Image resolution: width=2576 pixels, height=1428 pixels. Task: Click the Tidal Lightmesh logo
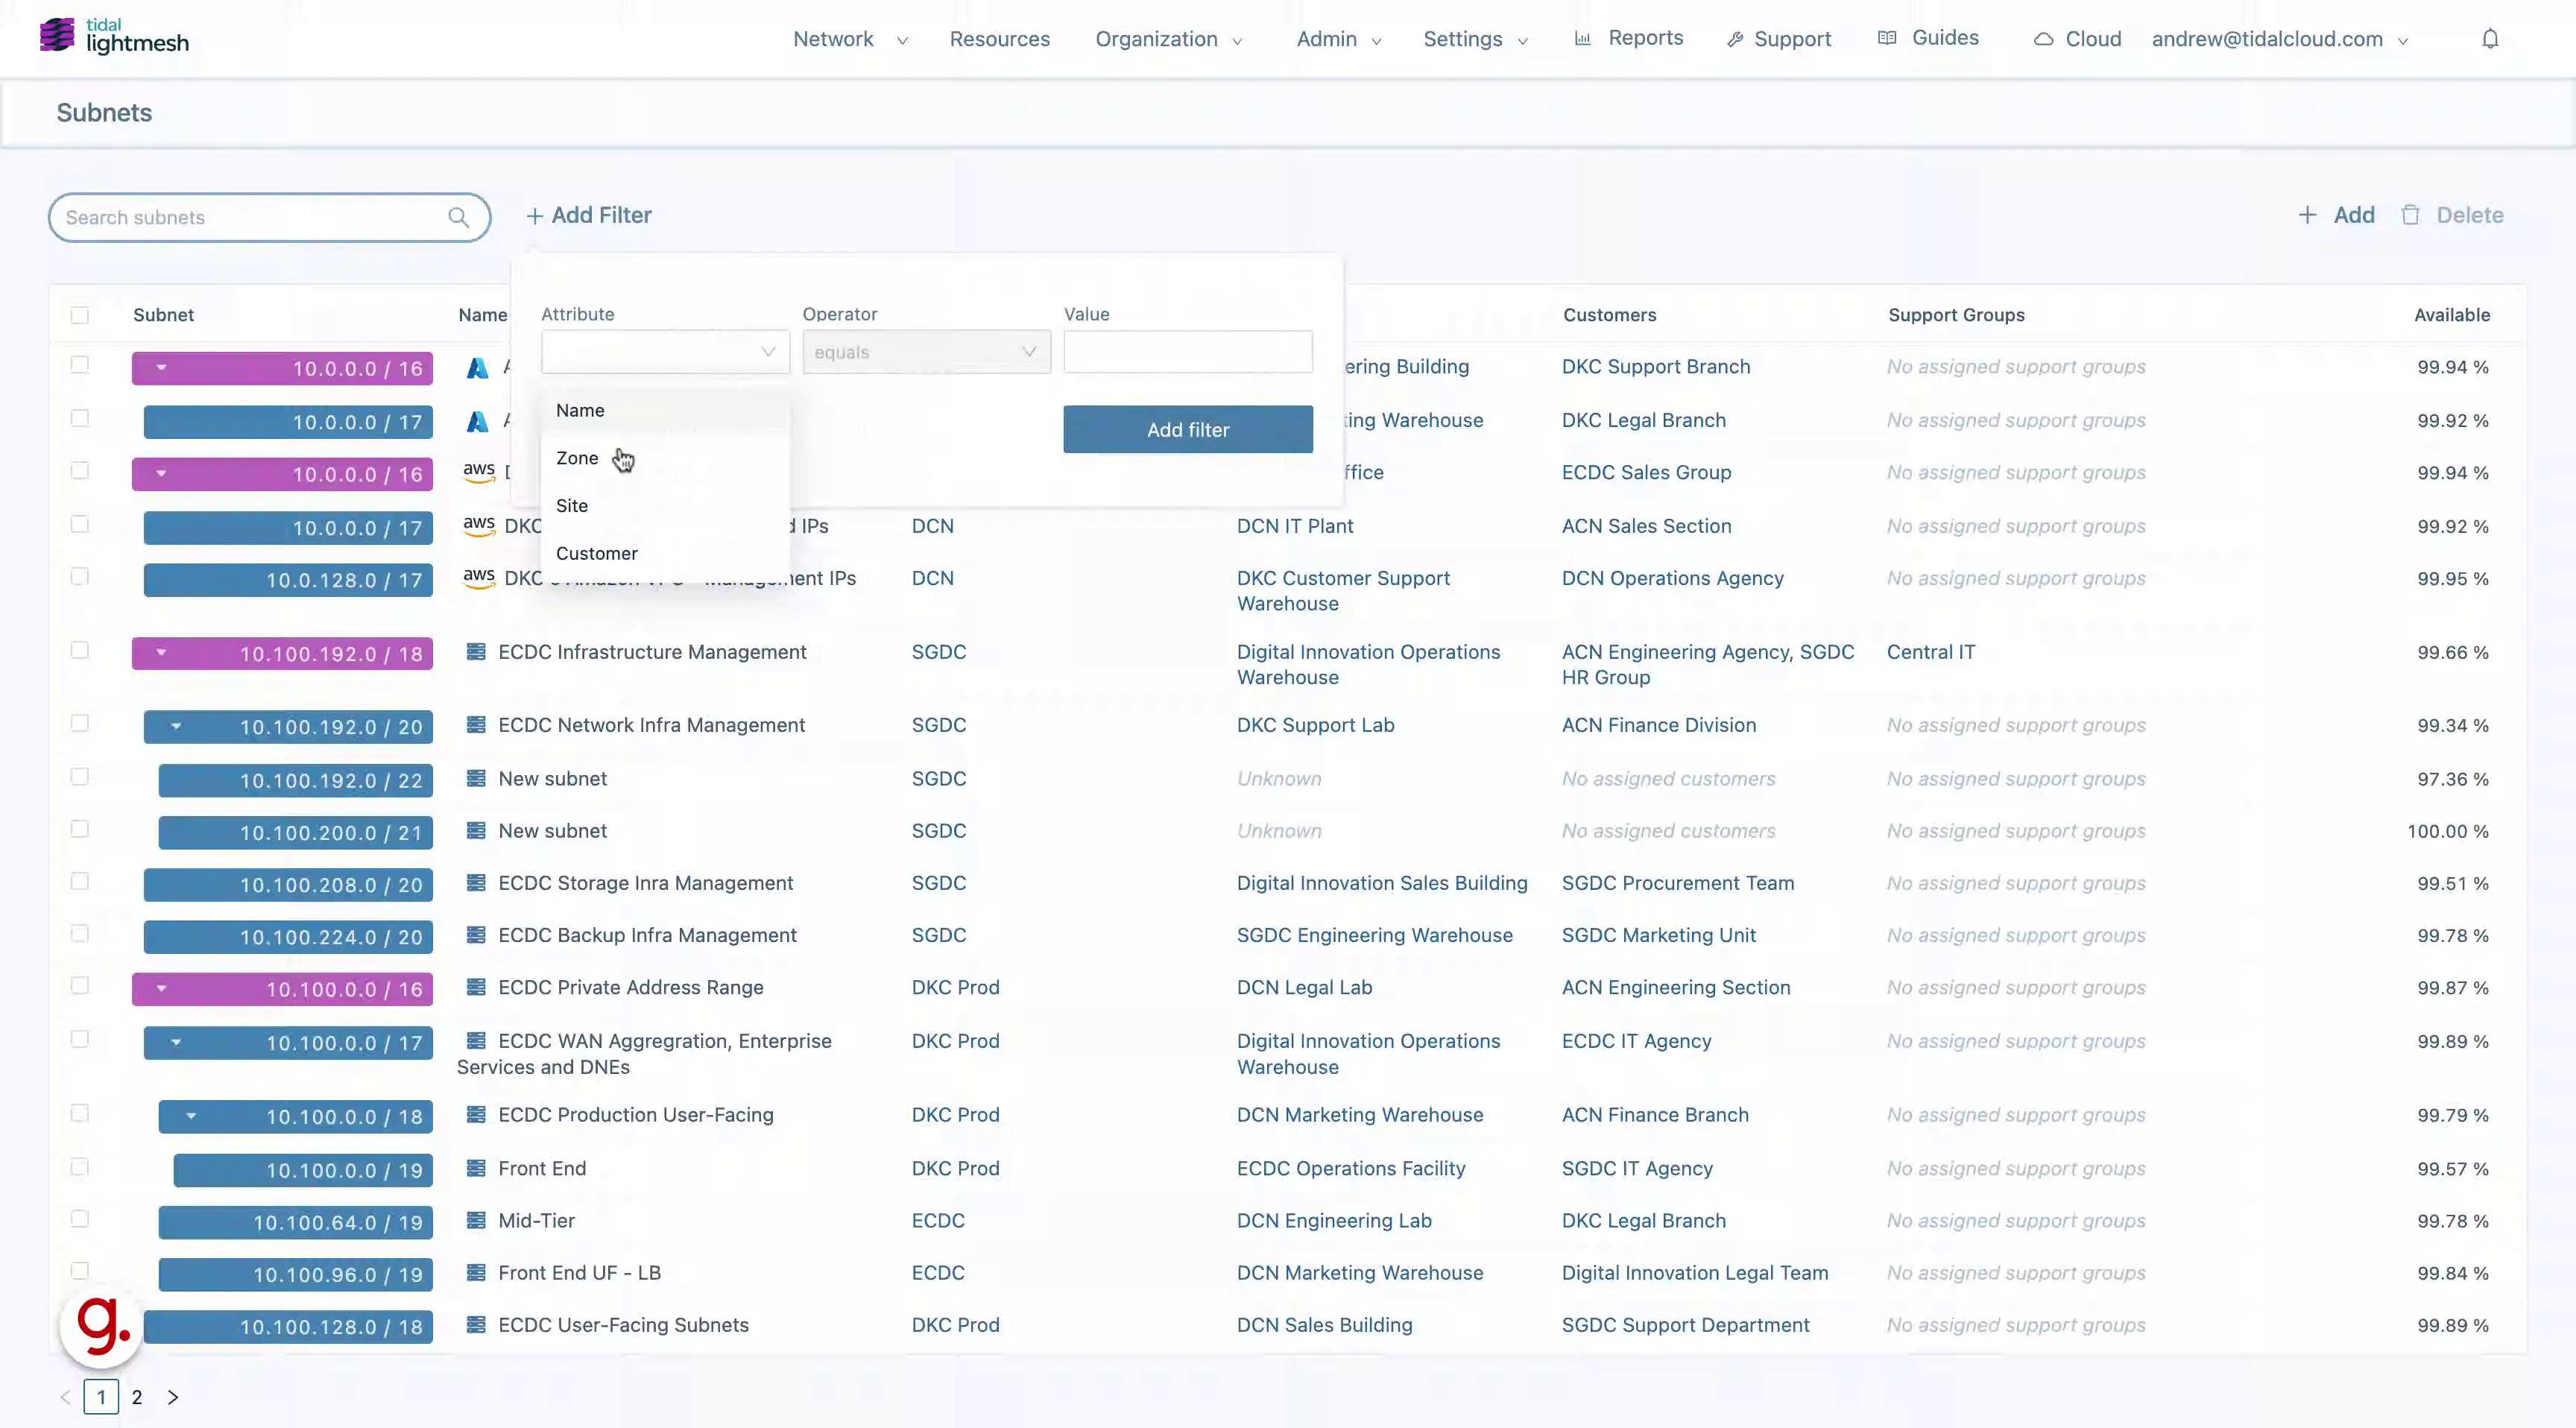[x=114, y=37]
